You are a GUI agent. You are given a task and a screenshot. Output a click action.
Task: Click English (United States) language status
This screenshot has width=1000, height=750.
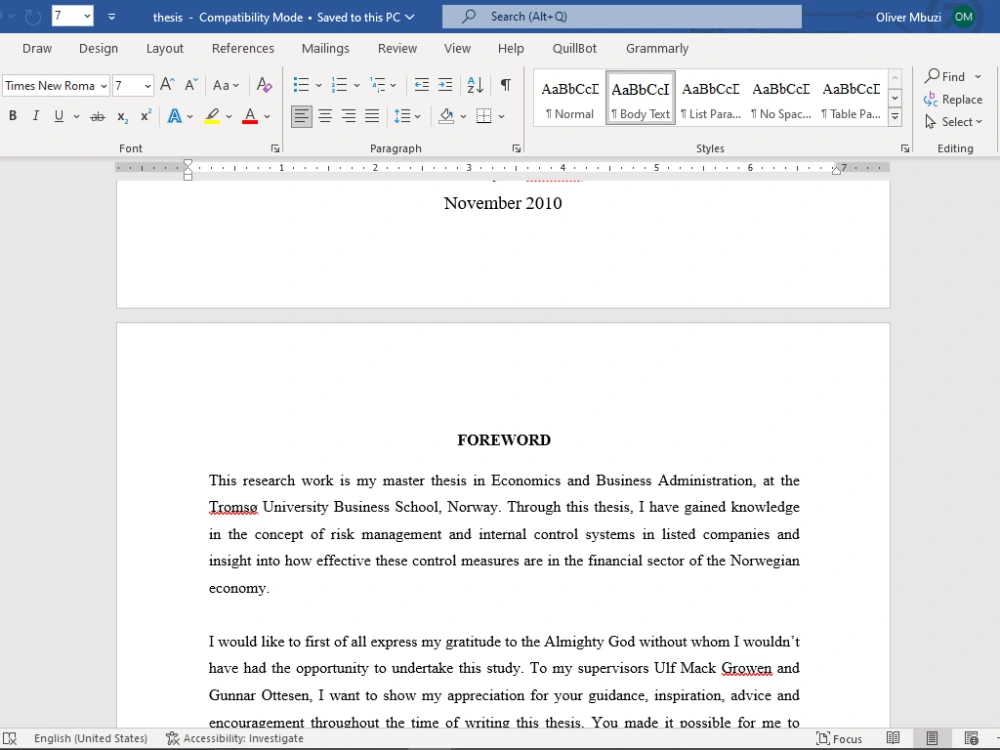[91, 739]
